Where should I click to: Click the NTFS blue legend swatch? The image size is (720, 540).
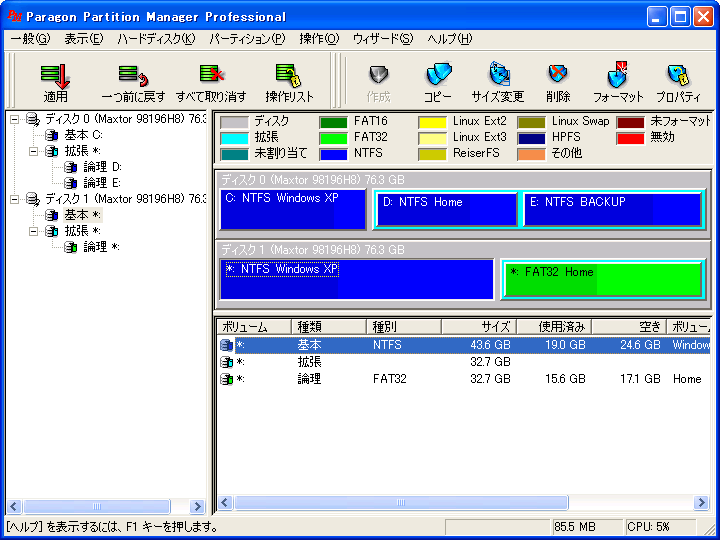coord(334,153)
